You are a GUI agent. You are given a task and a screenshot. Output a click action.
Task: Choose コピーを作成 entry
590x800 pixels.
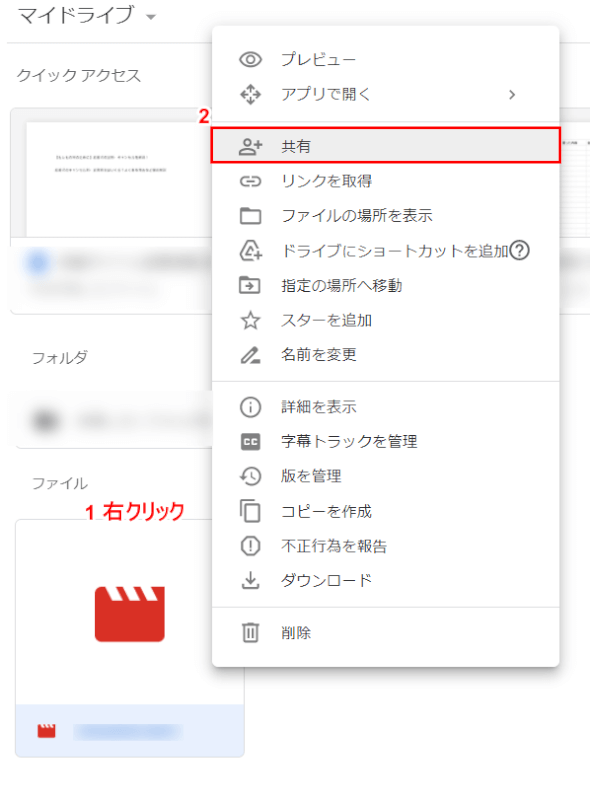[385, 511]
